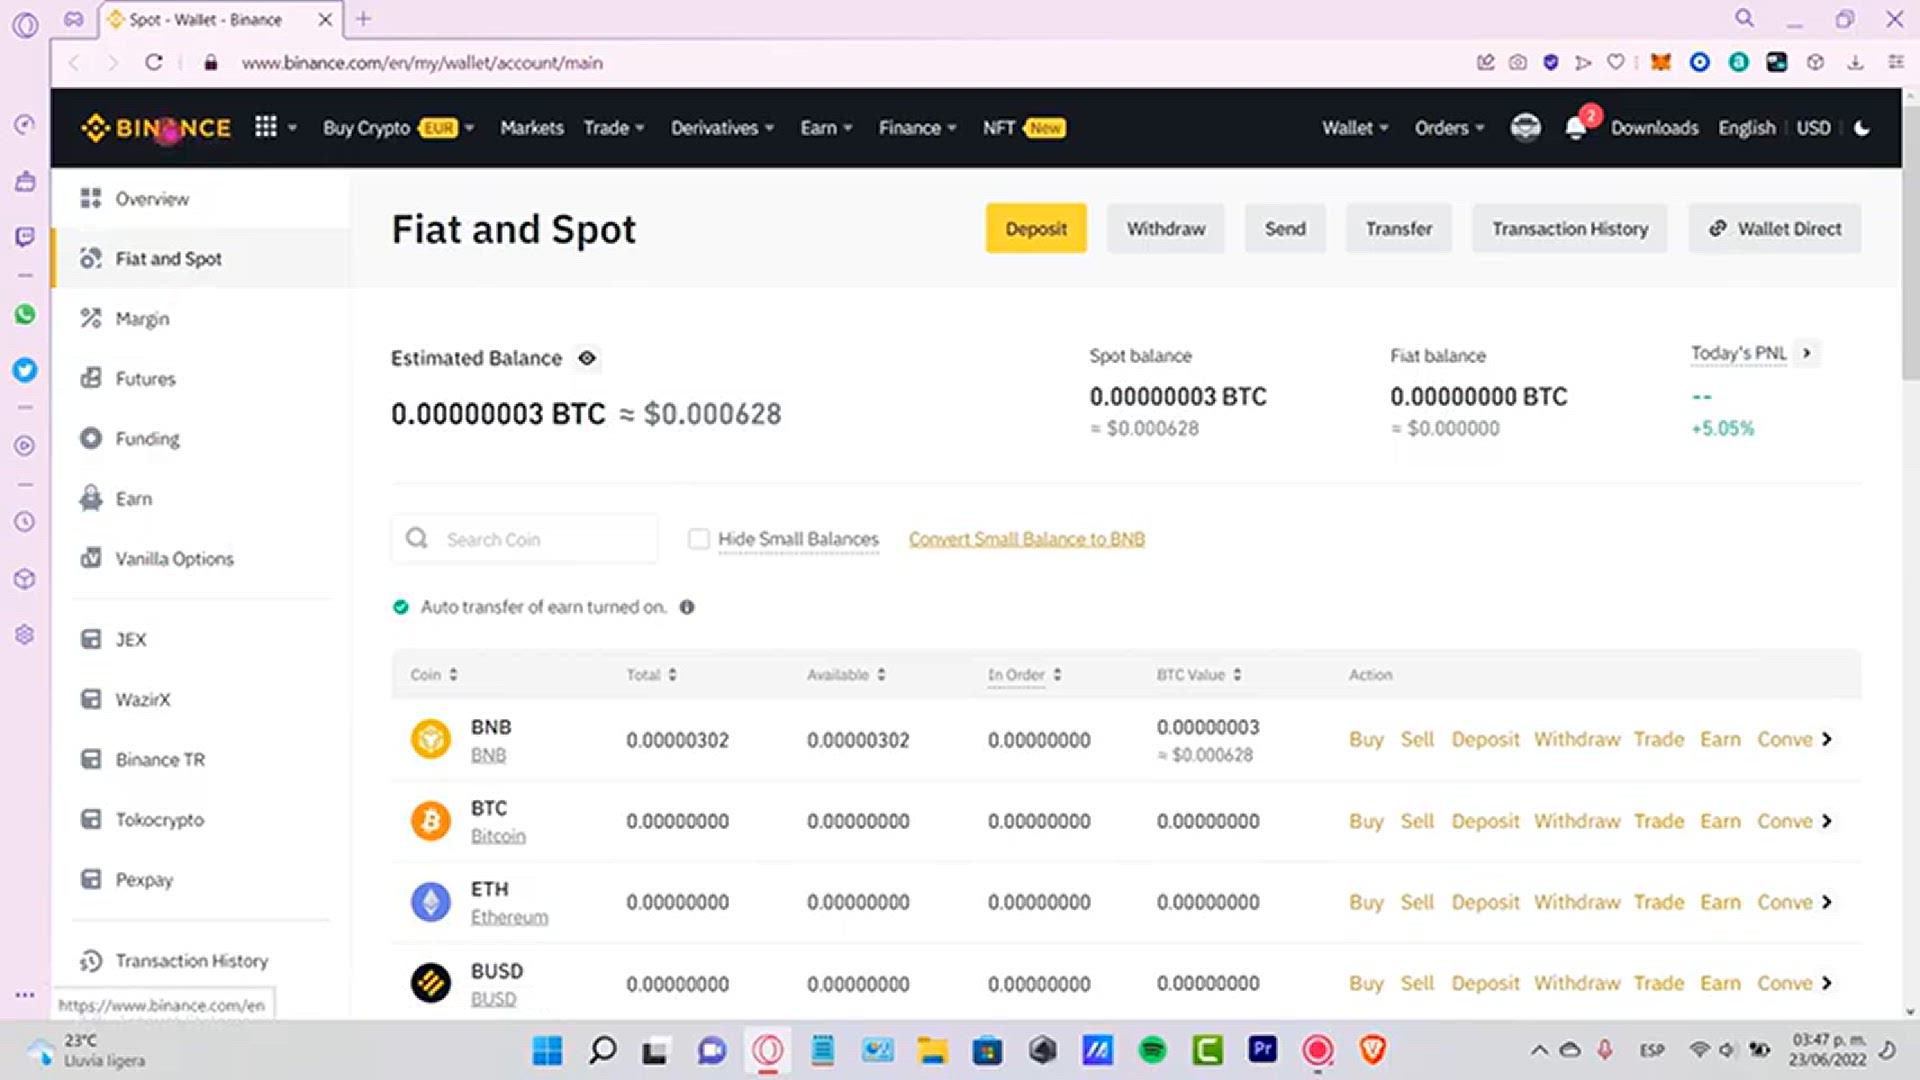Open WhatsApp in Opera sidebar

25,314
